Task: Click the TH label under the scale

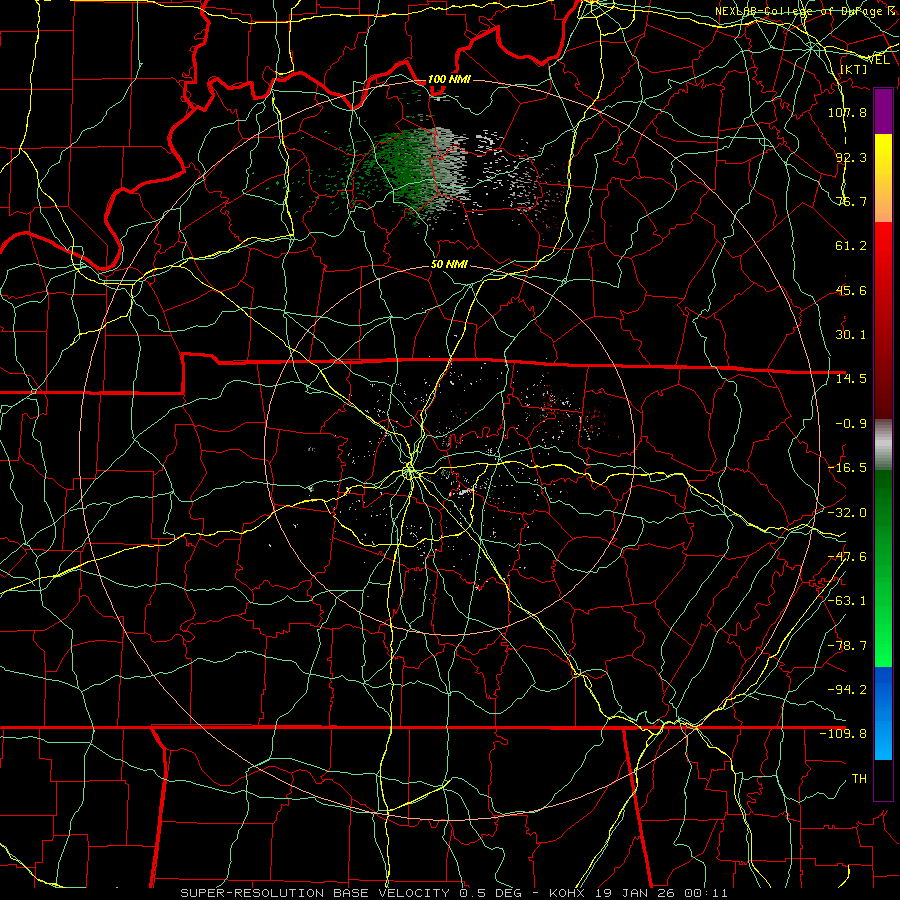Action: click(859, 779)
